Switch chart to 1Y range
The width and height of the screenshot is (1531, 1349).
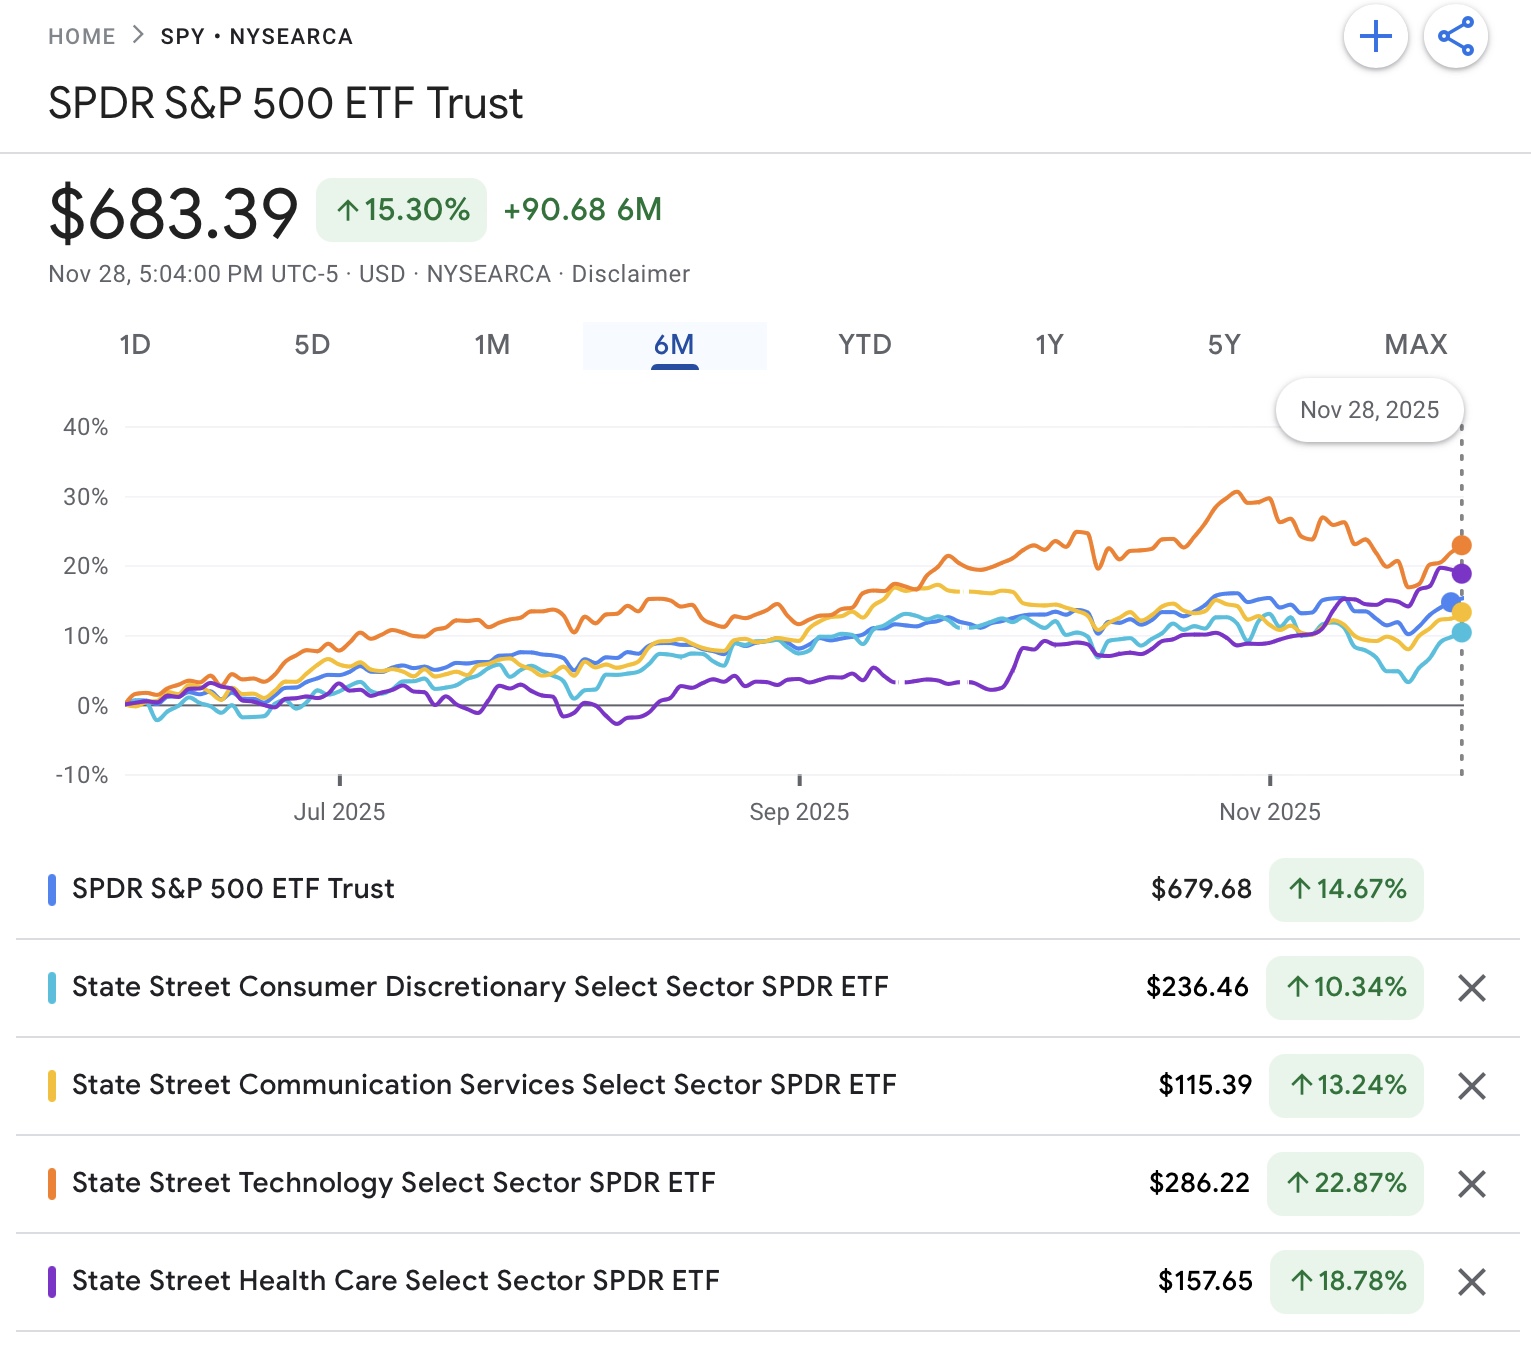pyautogui.click(x=1049, y=345)
